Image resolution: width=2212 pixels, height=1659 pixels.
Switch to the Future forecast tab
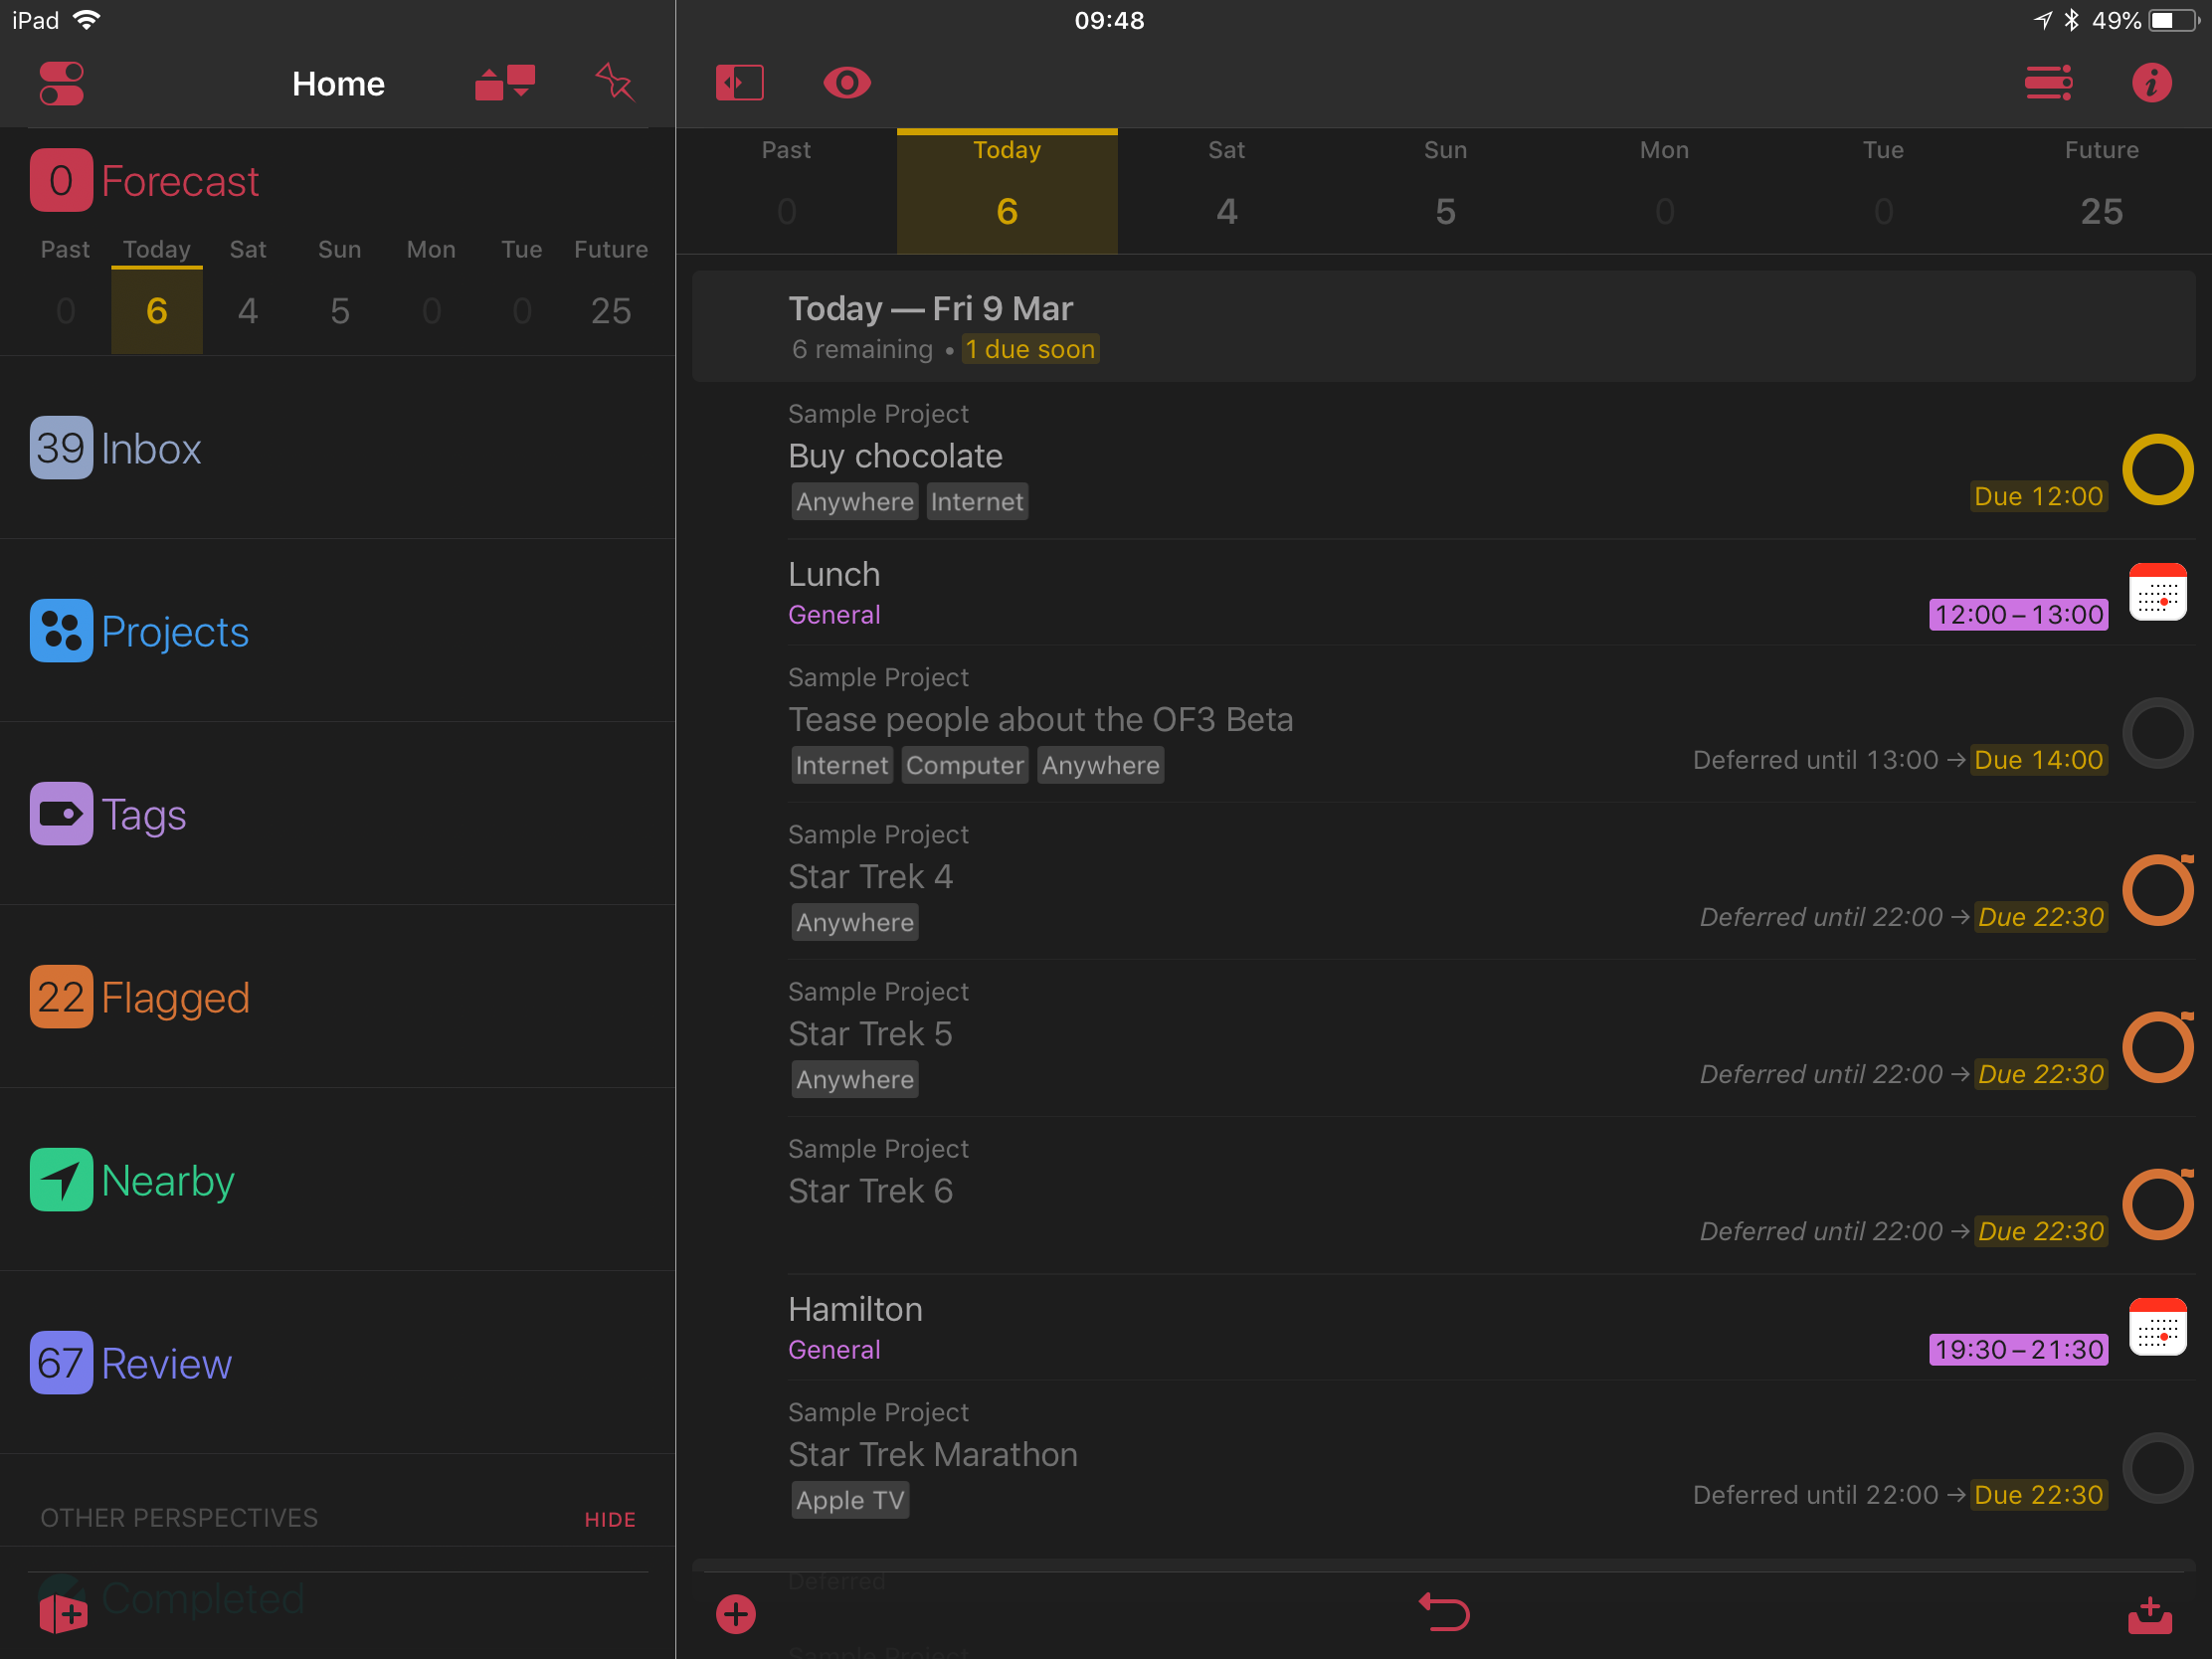click(x=2100, y=190)
